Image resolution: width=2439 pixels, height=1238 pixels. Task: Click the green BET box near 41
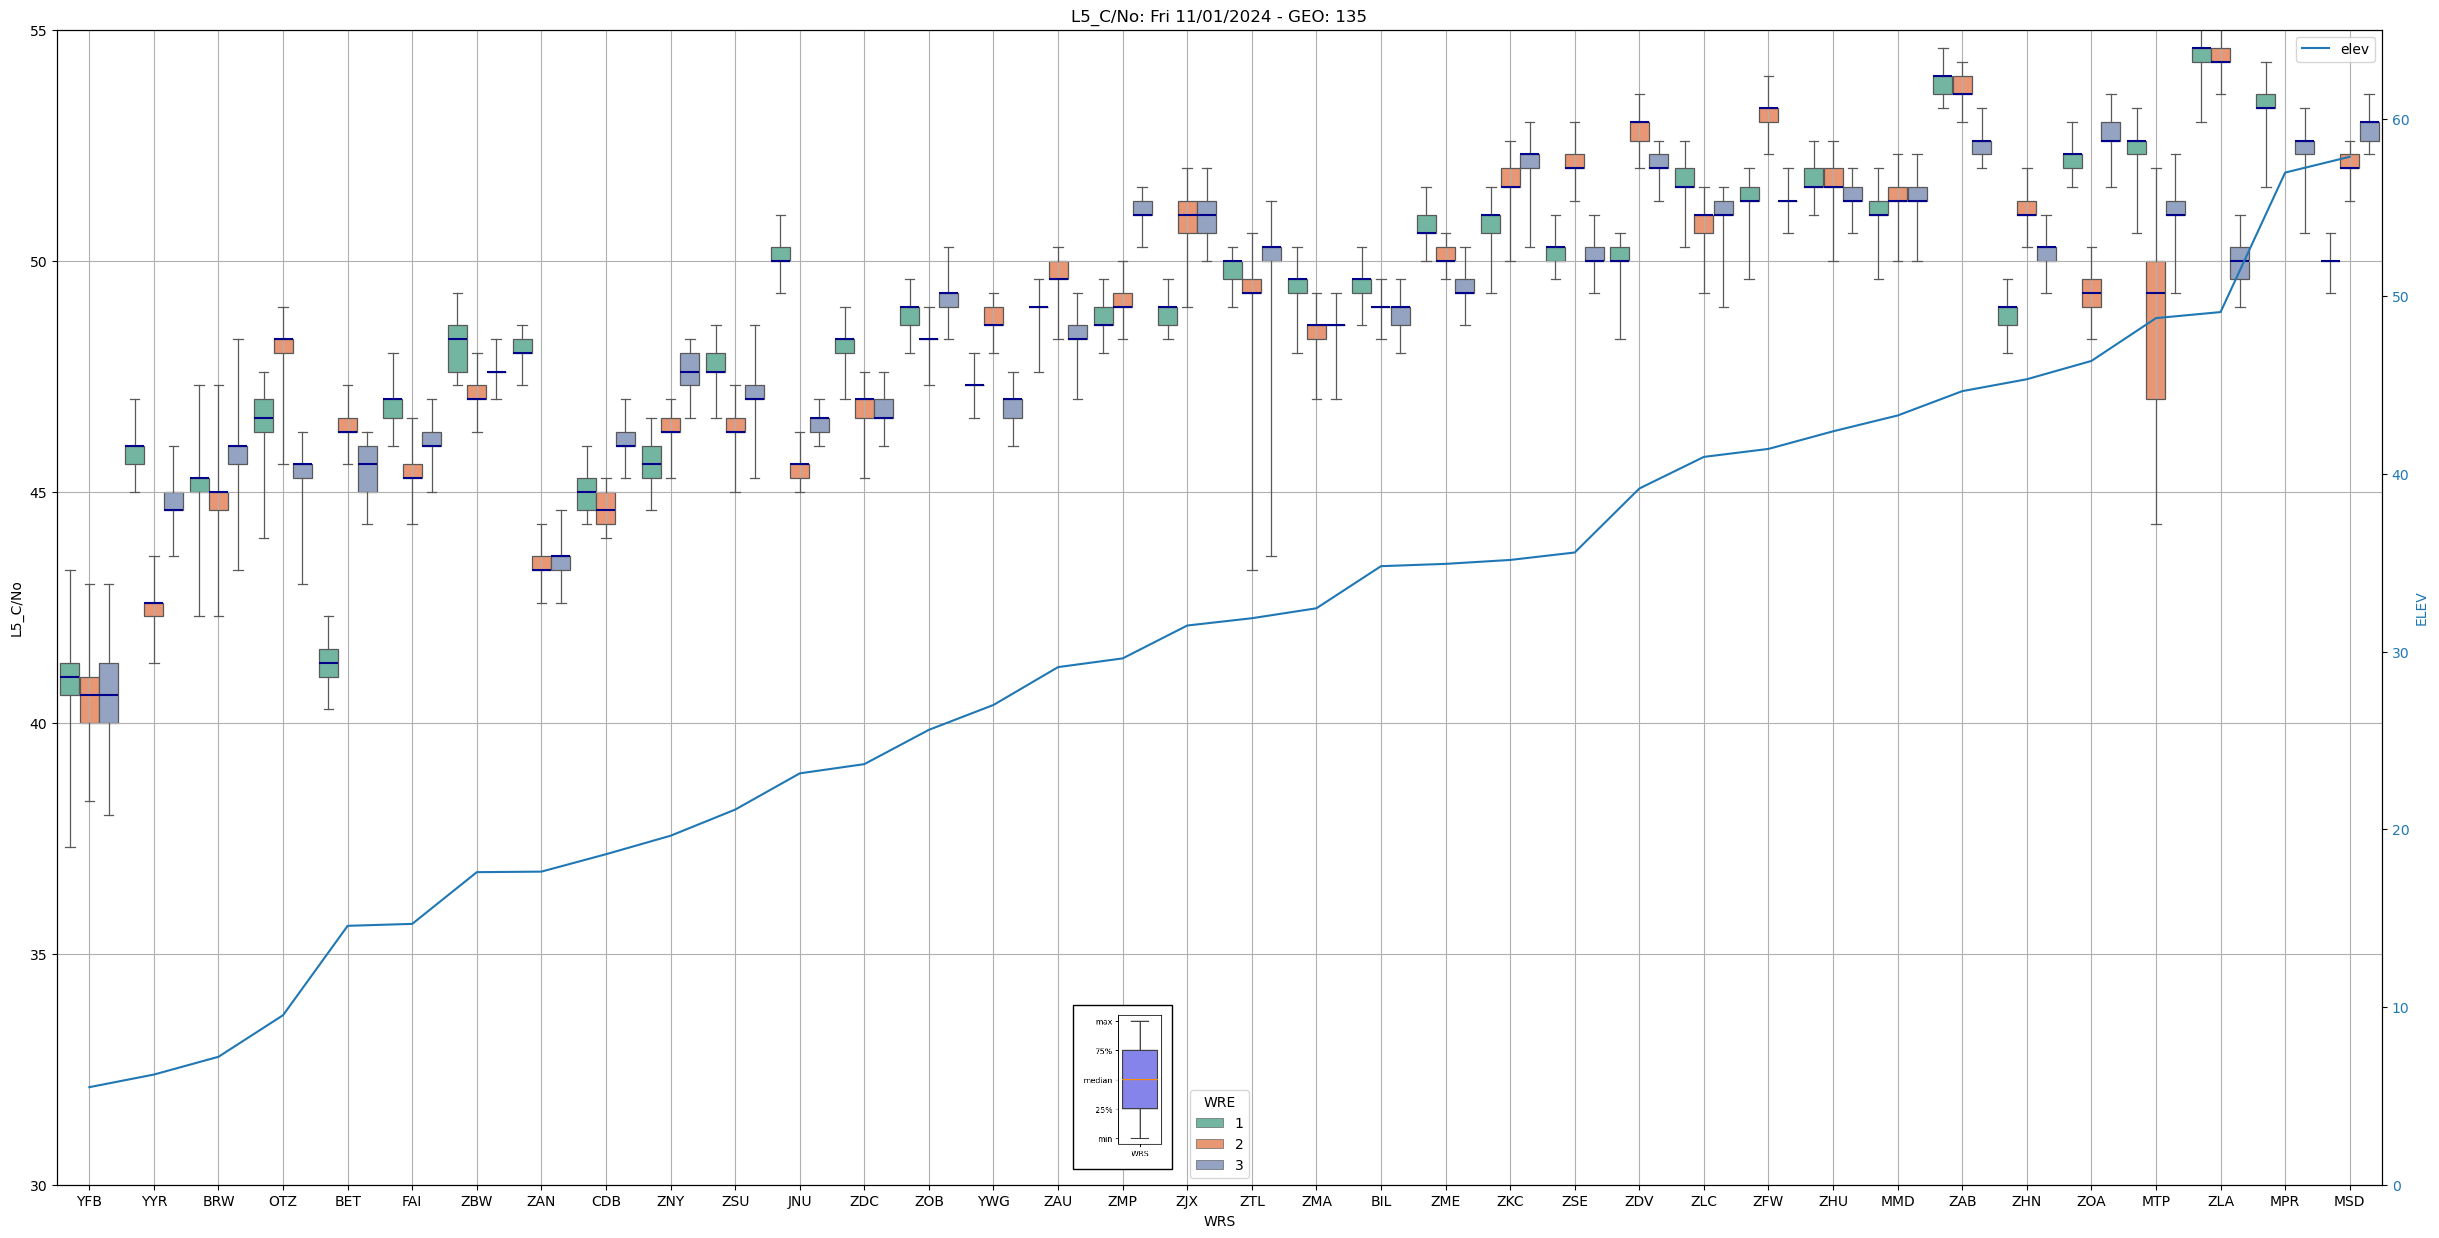click(328, 663)
